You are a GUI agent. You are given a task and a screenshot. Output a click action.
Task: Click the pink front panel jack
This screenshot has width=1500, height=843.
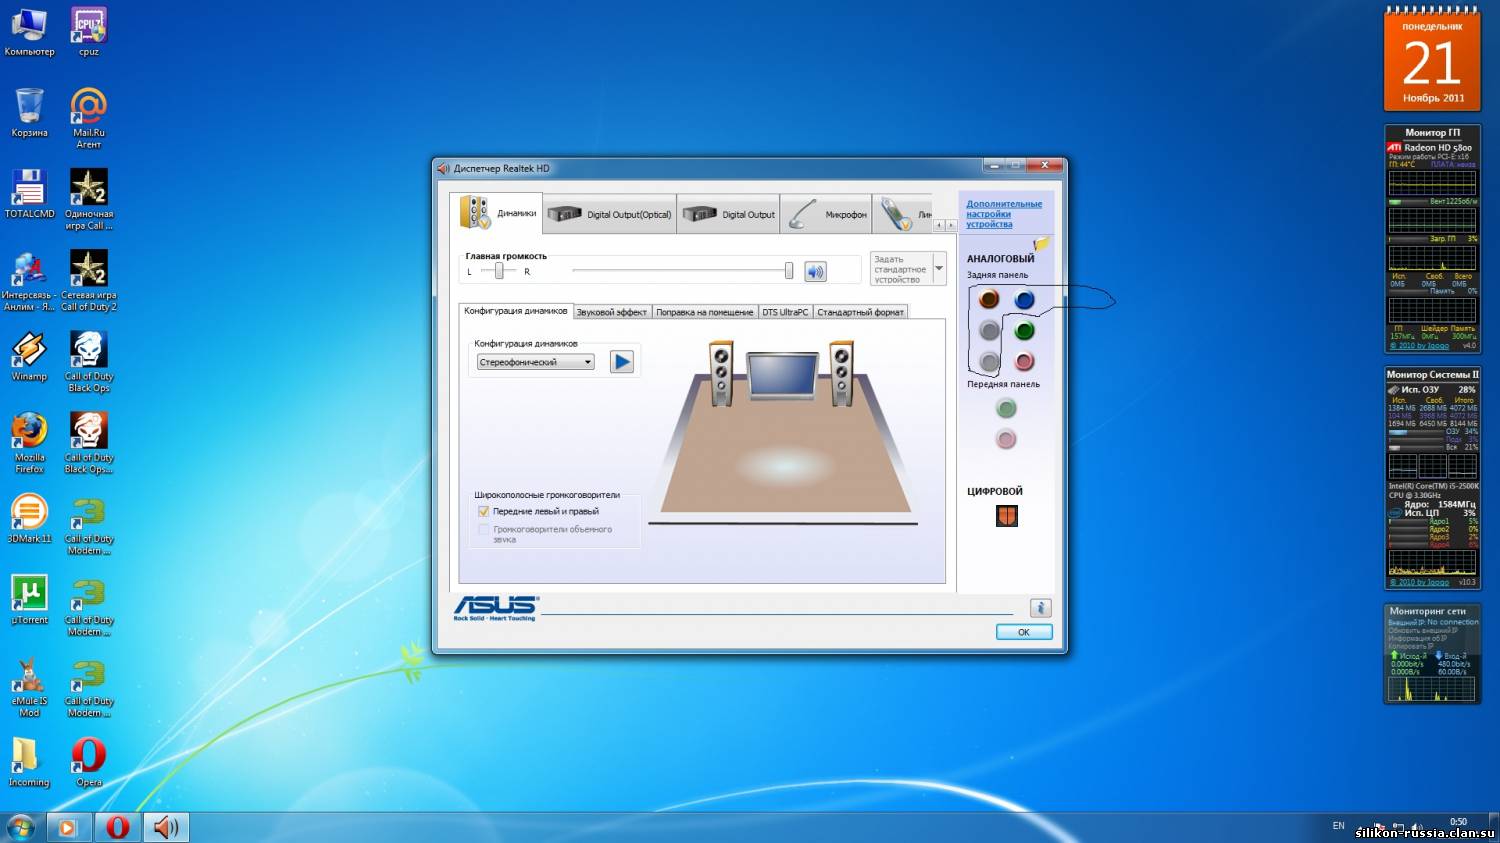[1006, 439]
